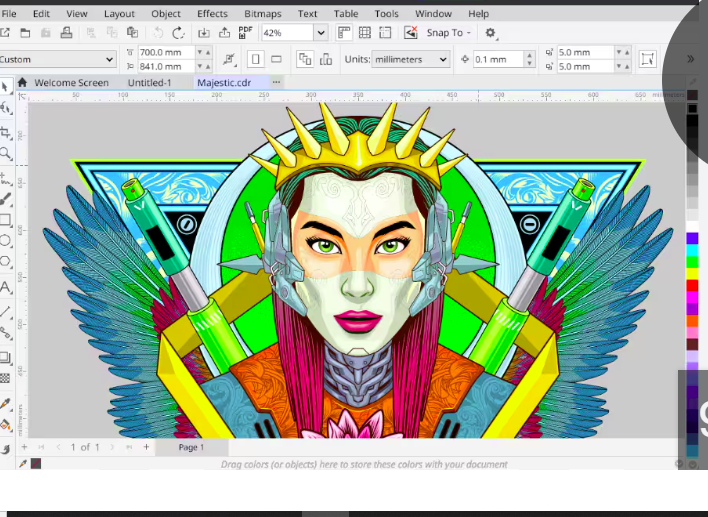The image size is (708, 517).
Task: Select the Drop Shadow tool
Action: [5, 357]
